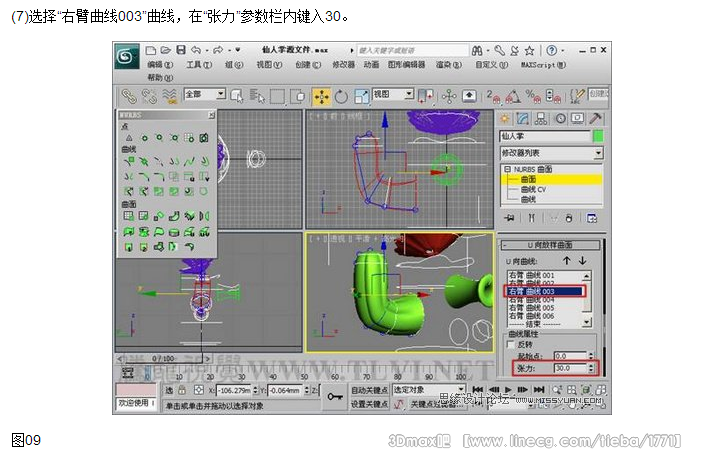710x458 pixels.
Task: Click the 起始点 value field
Action: [571, 356]
